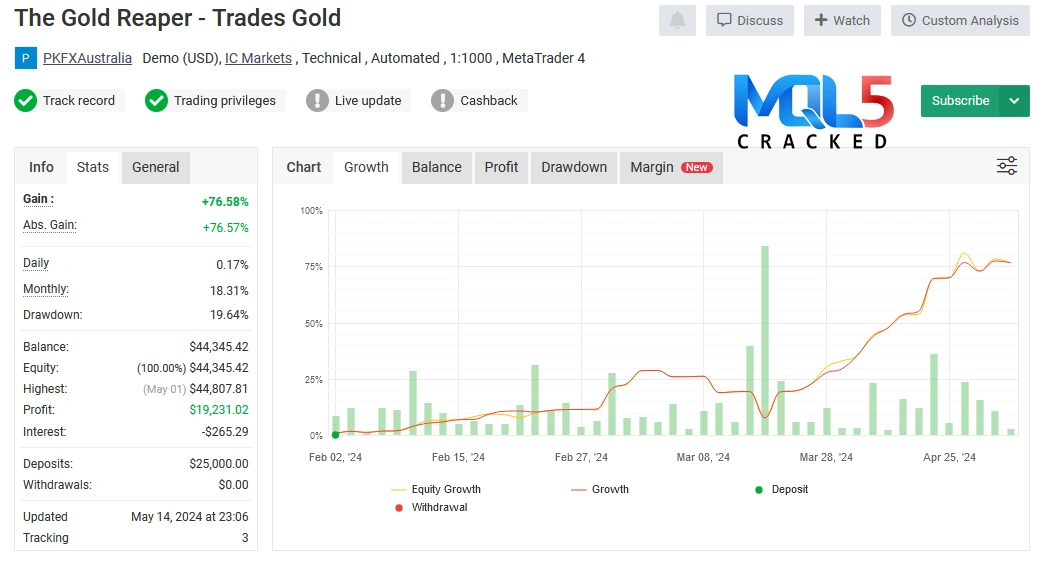
Task: Open the PKFXAustralia profile link
Action: point(87,58)
